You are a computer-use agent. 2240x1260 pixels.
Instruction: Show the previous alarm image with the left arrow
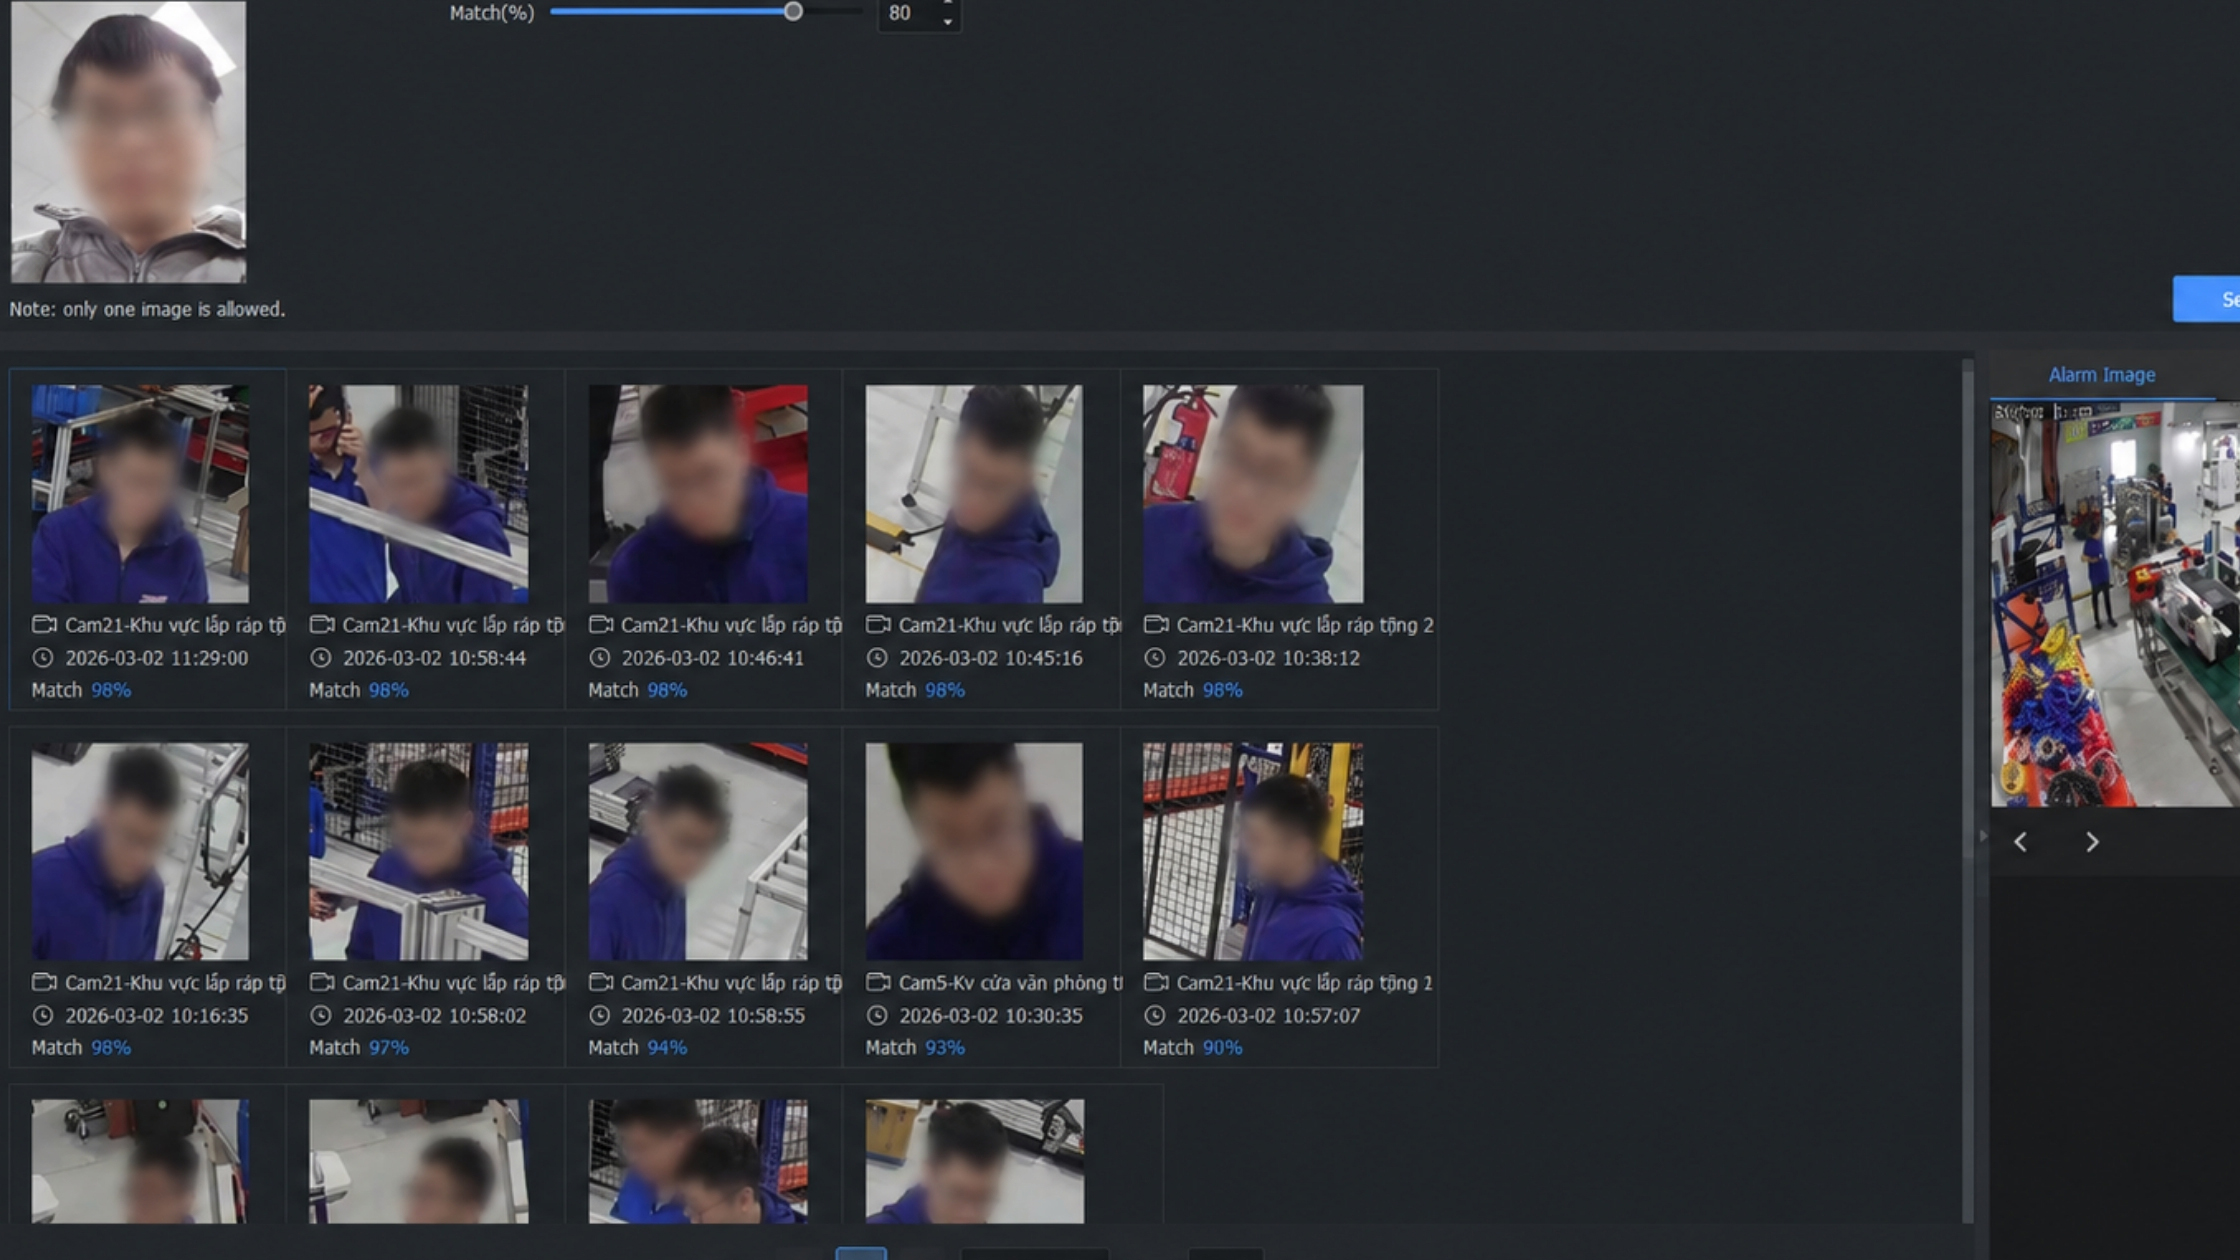[x=2020, y=842]
